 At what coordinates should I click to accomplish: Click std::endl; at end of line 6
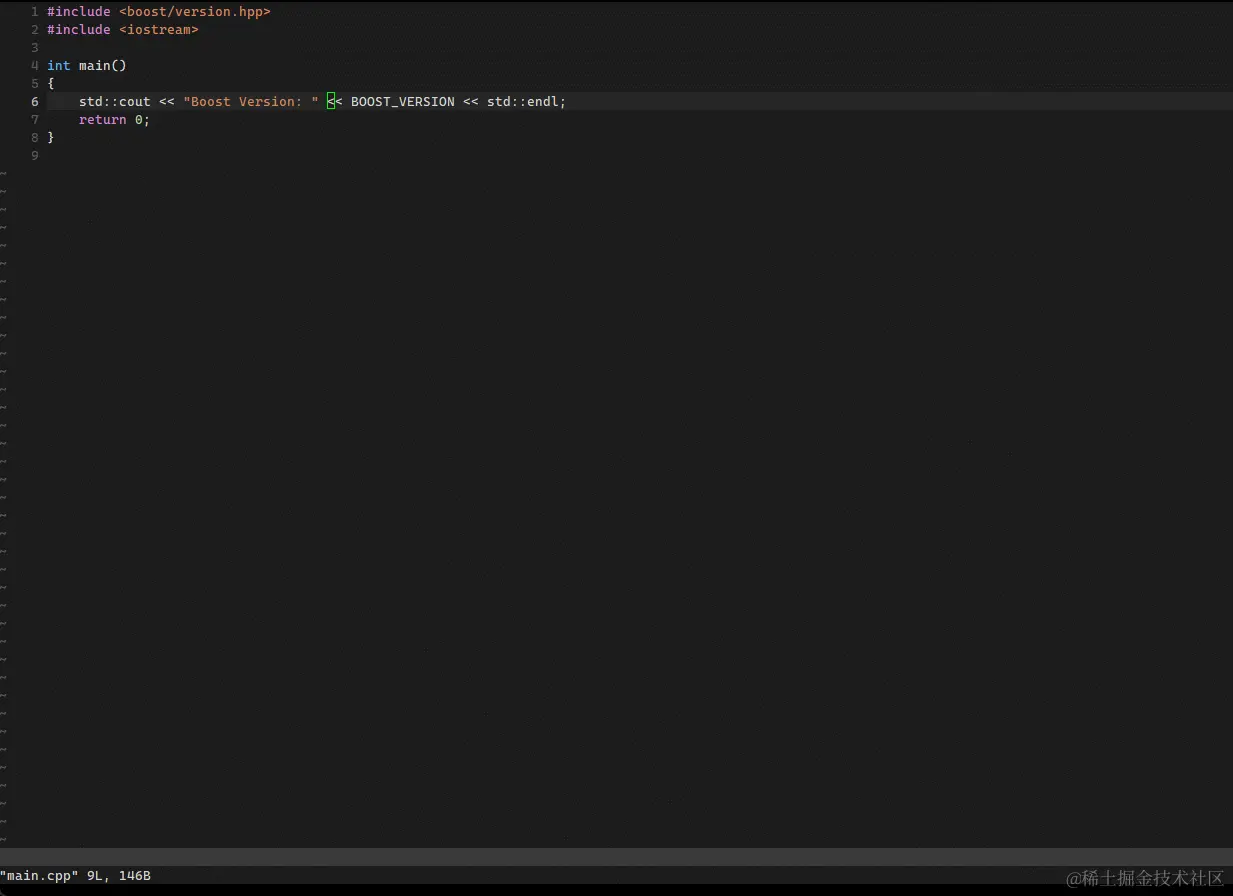[x=527, y=101]
